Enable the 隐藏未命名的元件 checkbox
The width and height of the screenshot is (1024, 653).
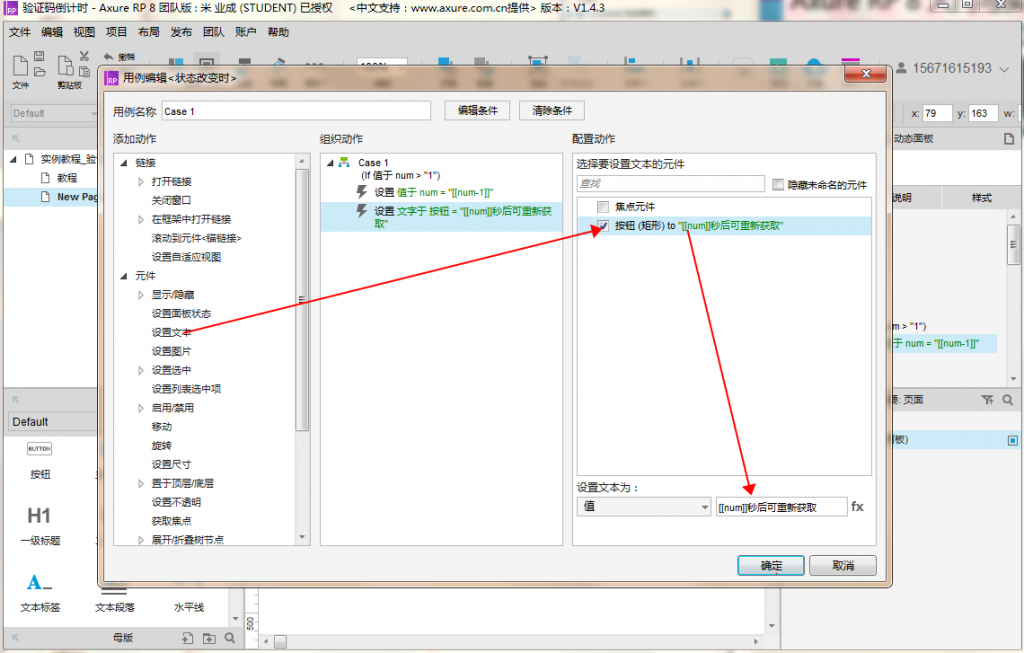[779, 184]
